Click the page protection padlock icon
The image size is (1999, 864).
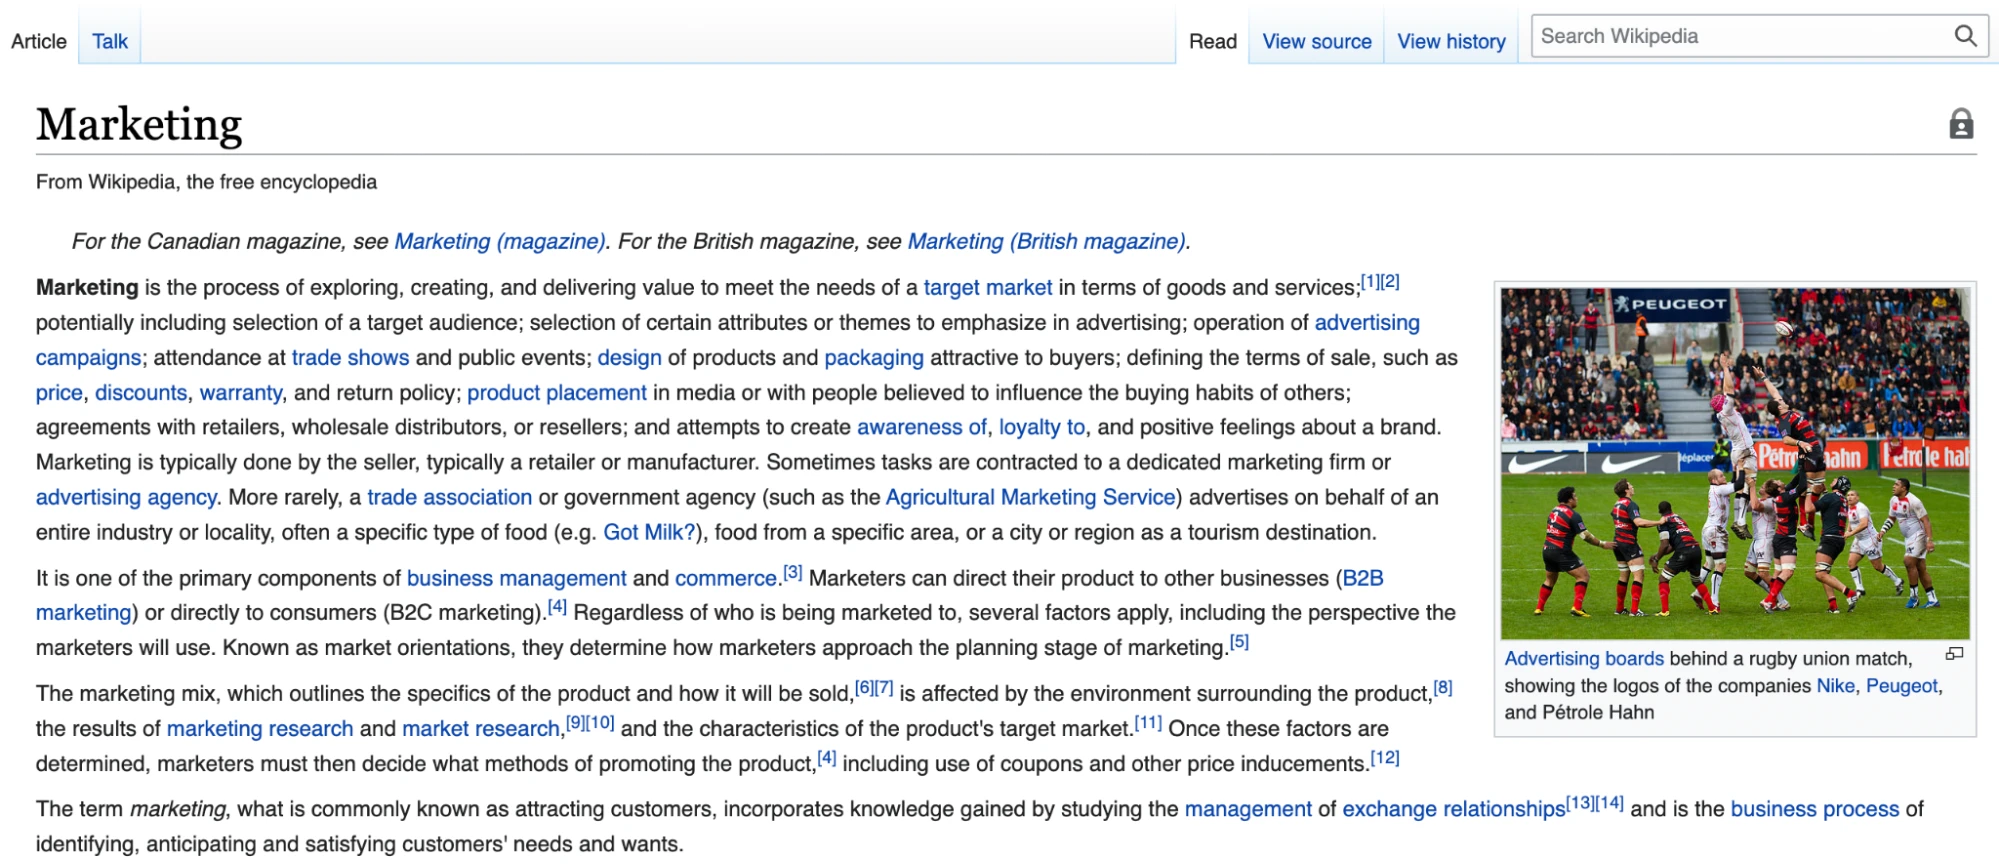click(x=1961, y=124)
